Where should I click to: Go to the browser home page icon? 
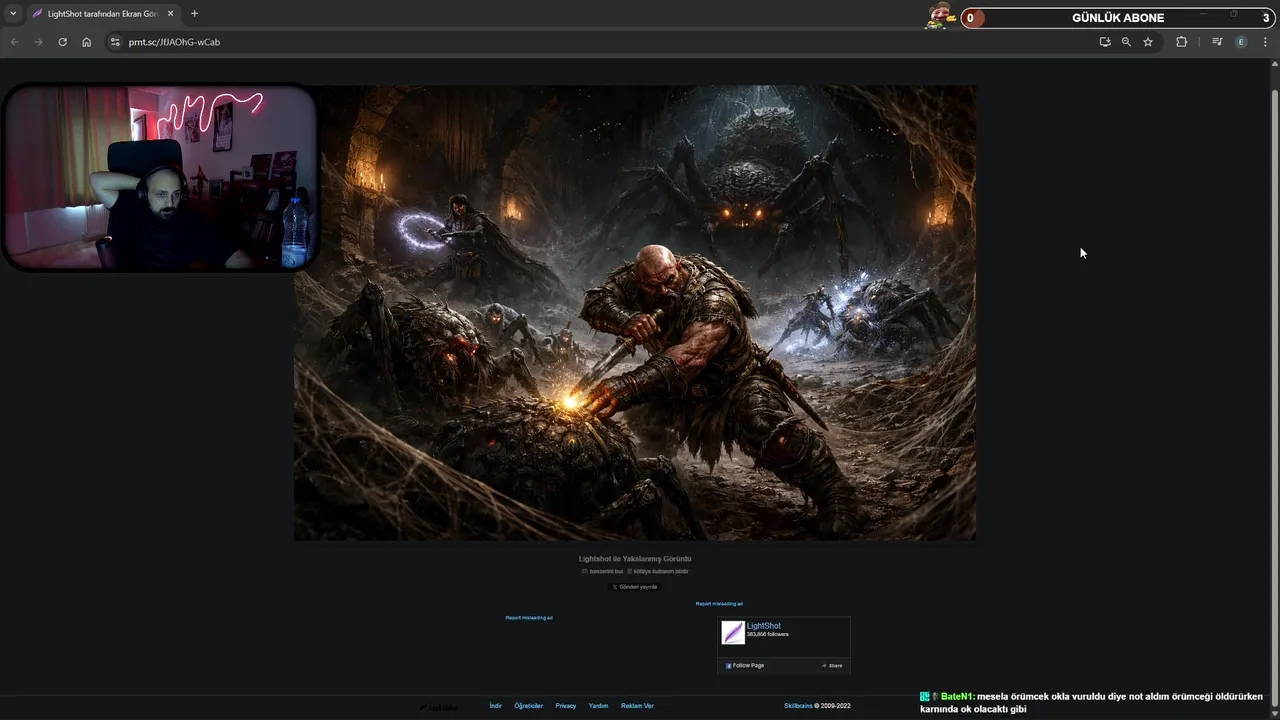86,42
